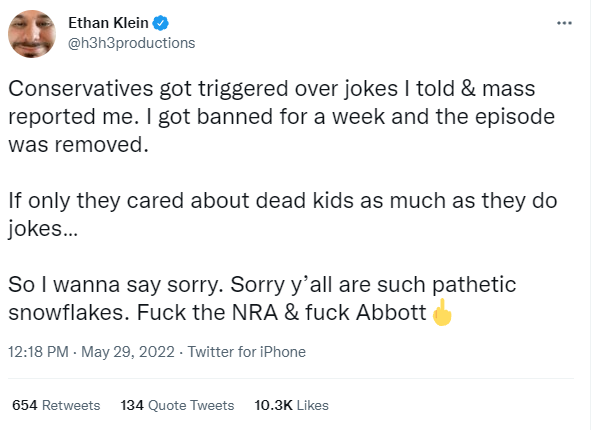Open the Ethan Klein display name

pyautogui.click(x=108, y=23)
